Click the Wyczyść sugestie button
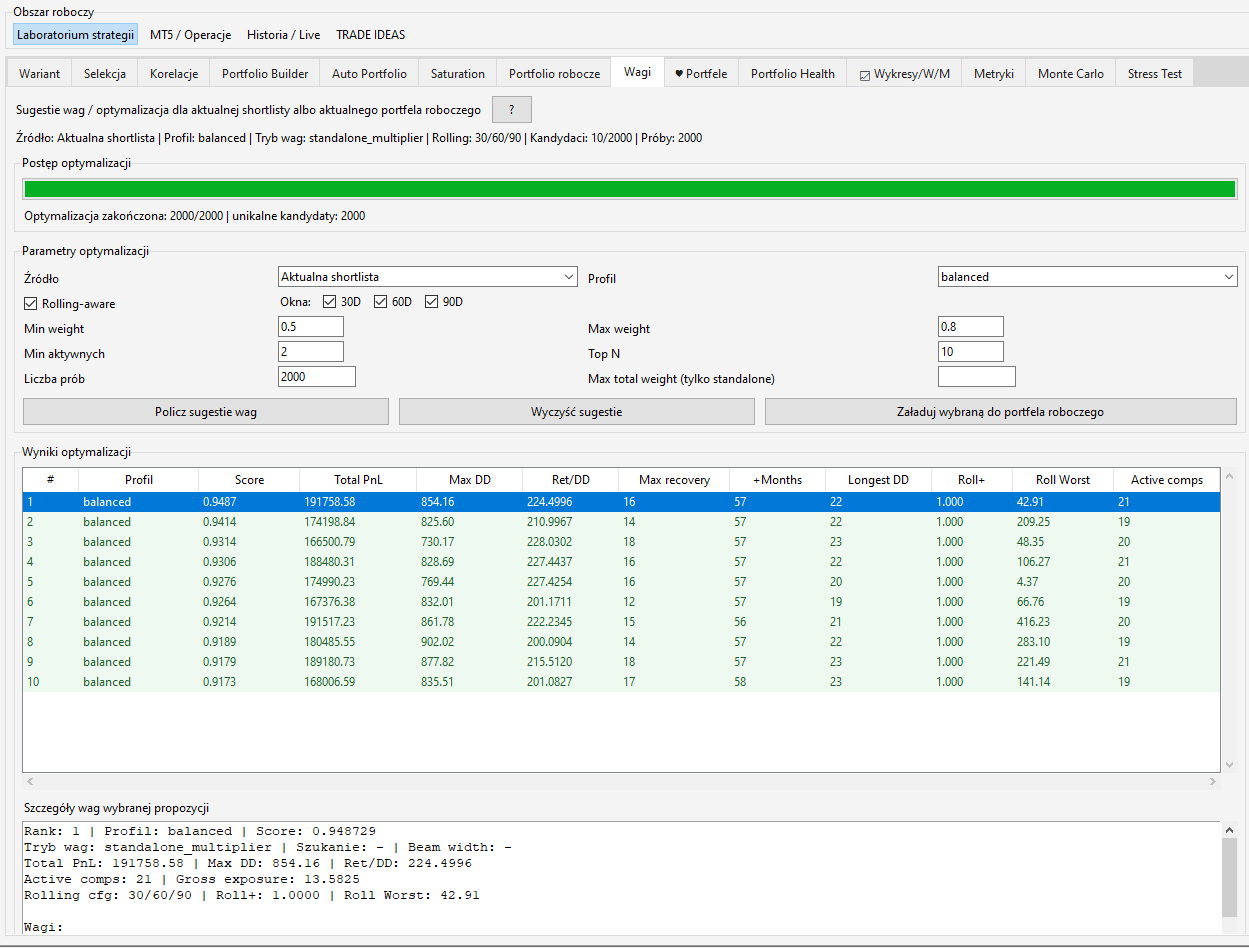This screenshot has width=1249, height=948. tap(577, 411)
